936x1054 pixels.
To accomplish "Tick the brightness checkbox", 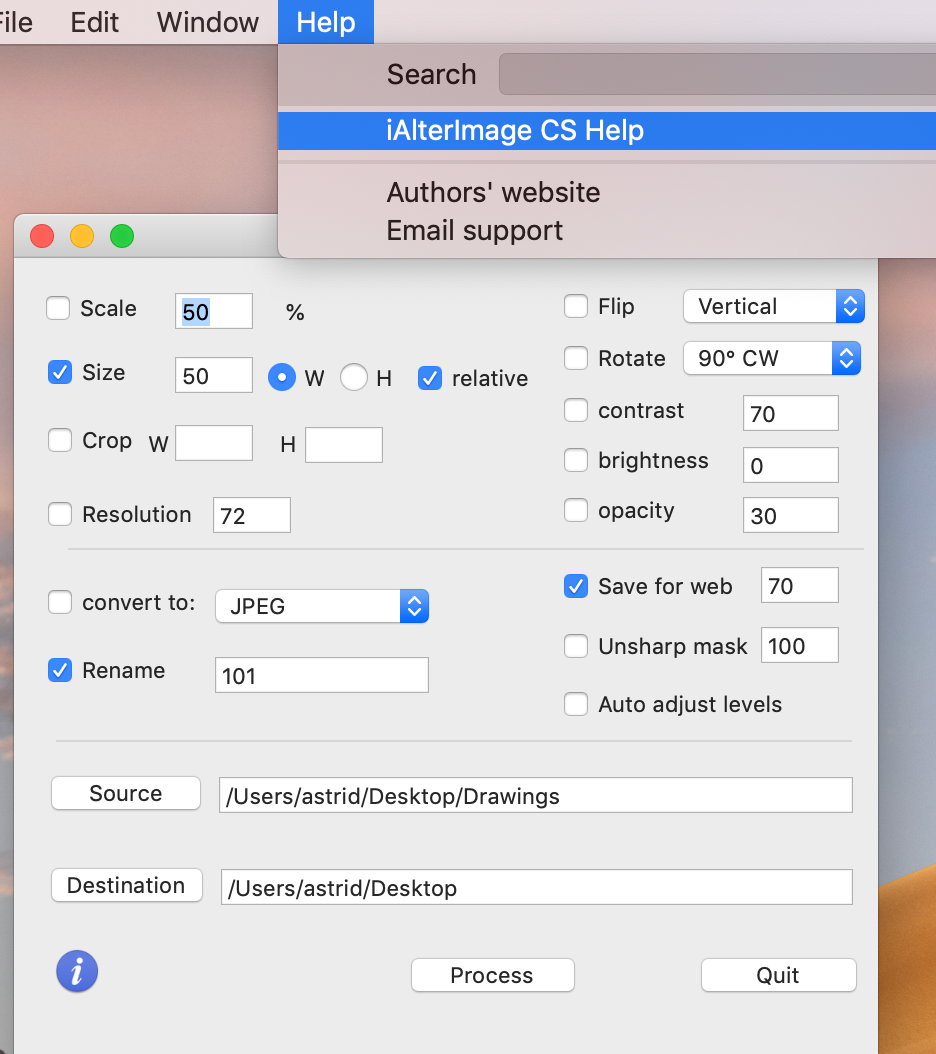I will coord(576,460).
